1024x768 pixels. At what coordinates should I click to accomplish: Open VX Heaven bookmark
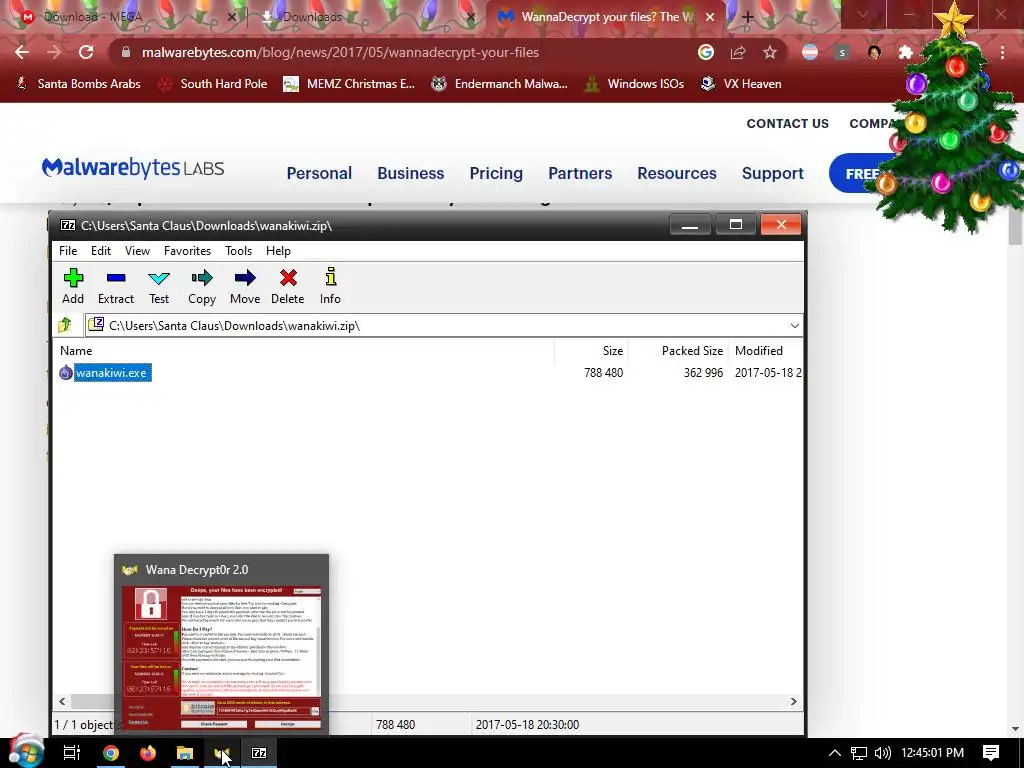(741, 84)
